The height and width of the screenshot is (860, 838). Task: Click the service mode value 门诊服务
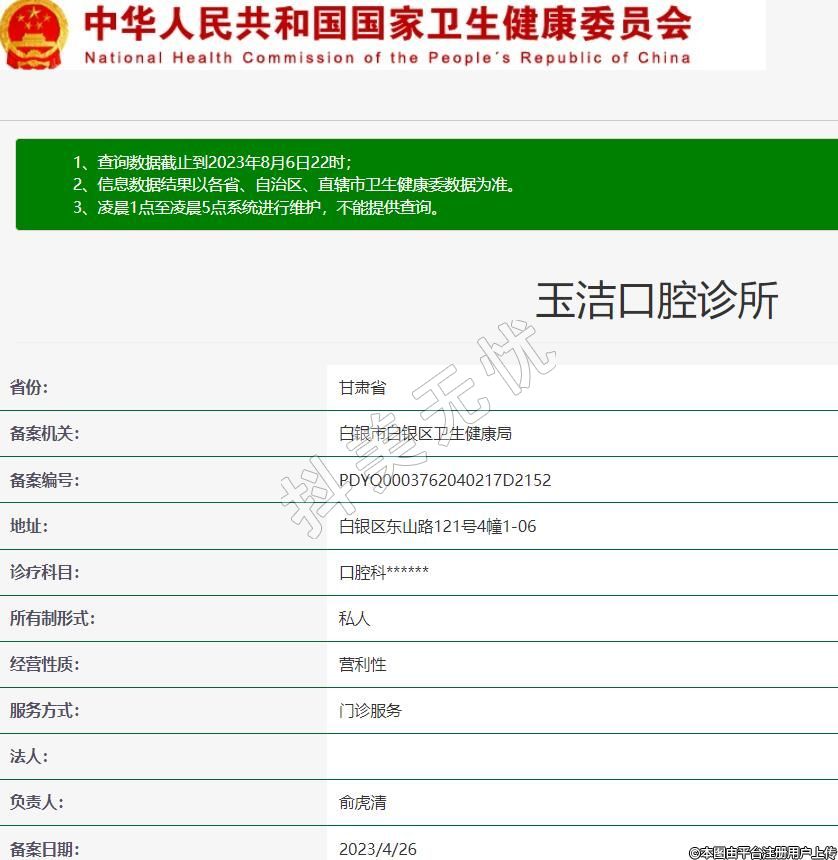pyautogui.click(x=370, y=711)
